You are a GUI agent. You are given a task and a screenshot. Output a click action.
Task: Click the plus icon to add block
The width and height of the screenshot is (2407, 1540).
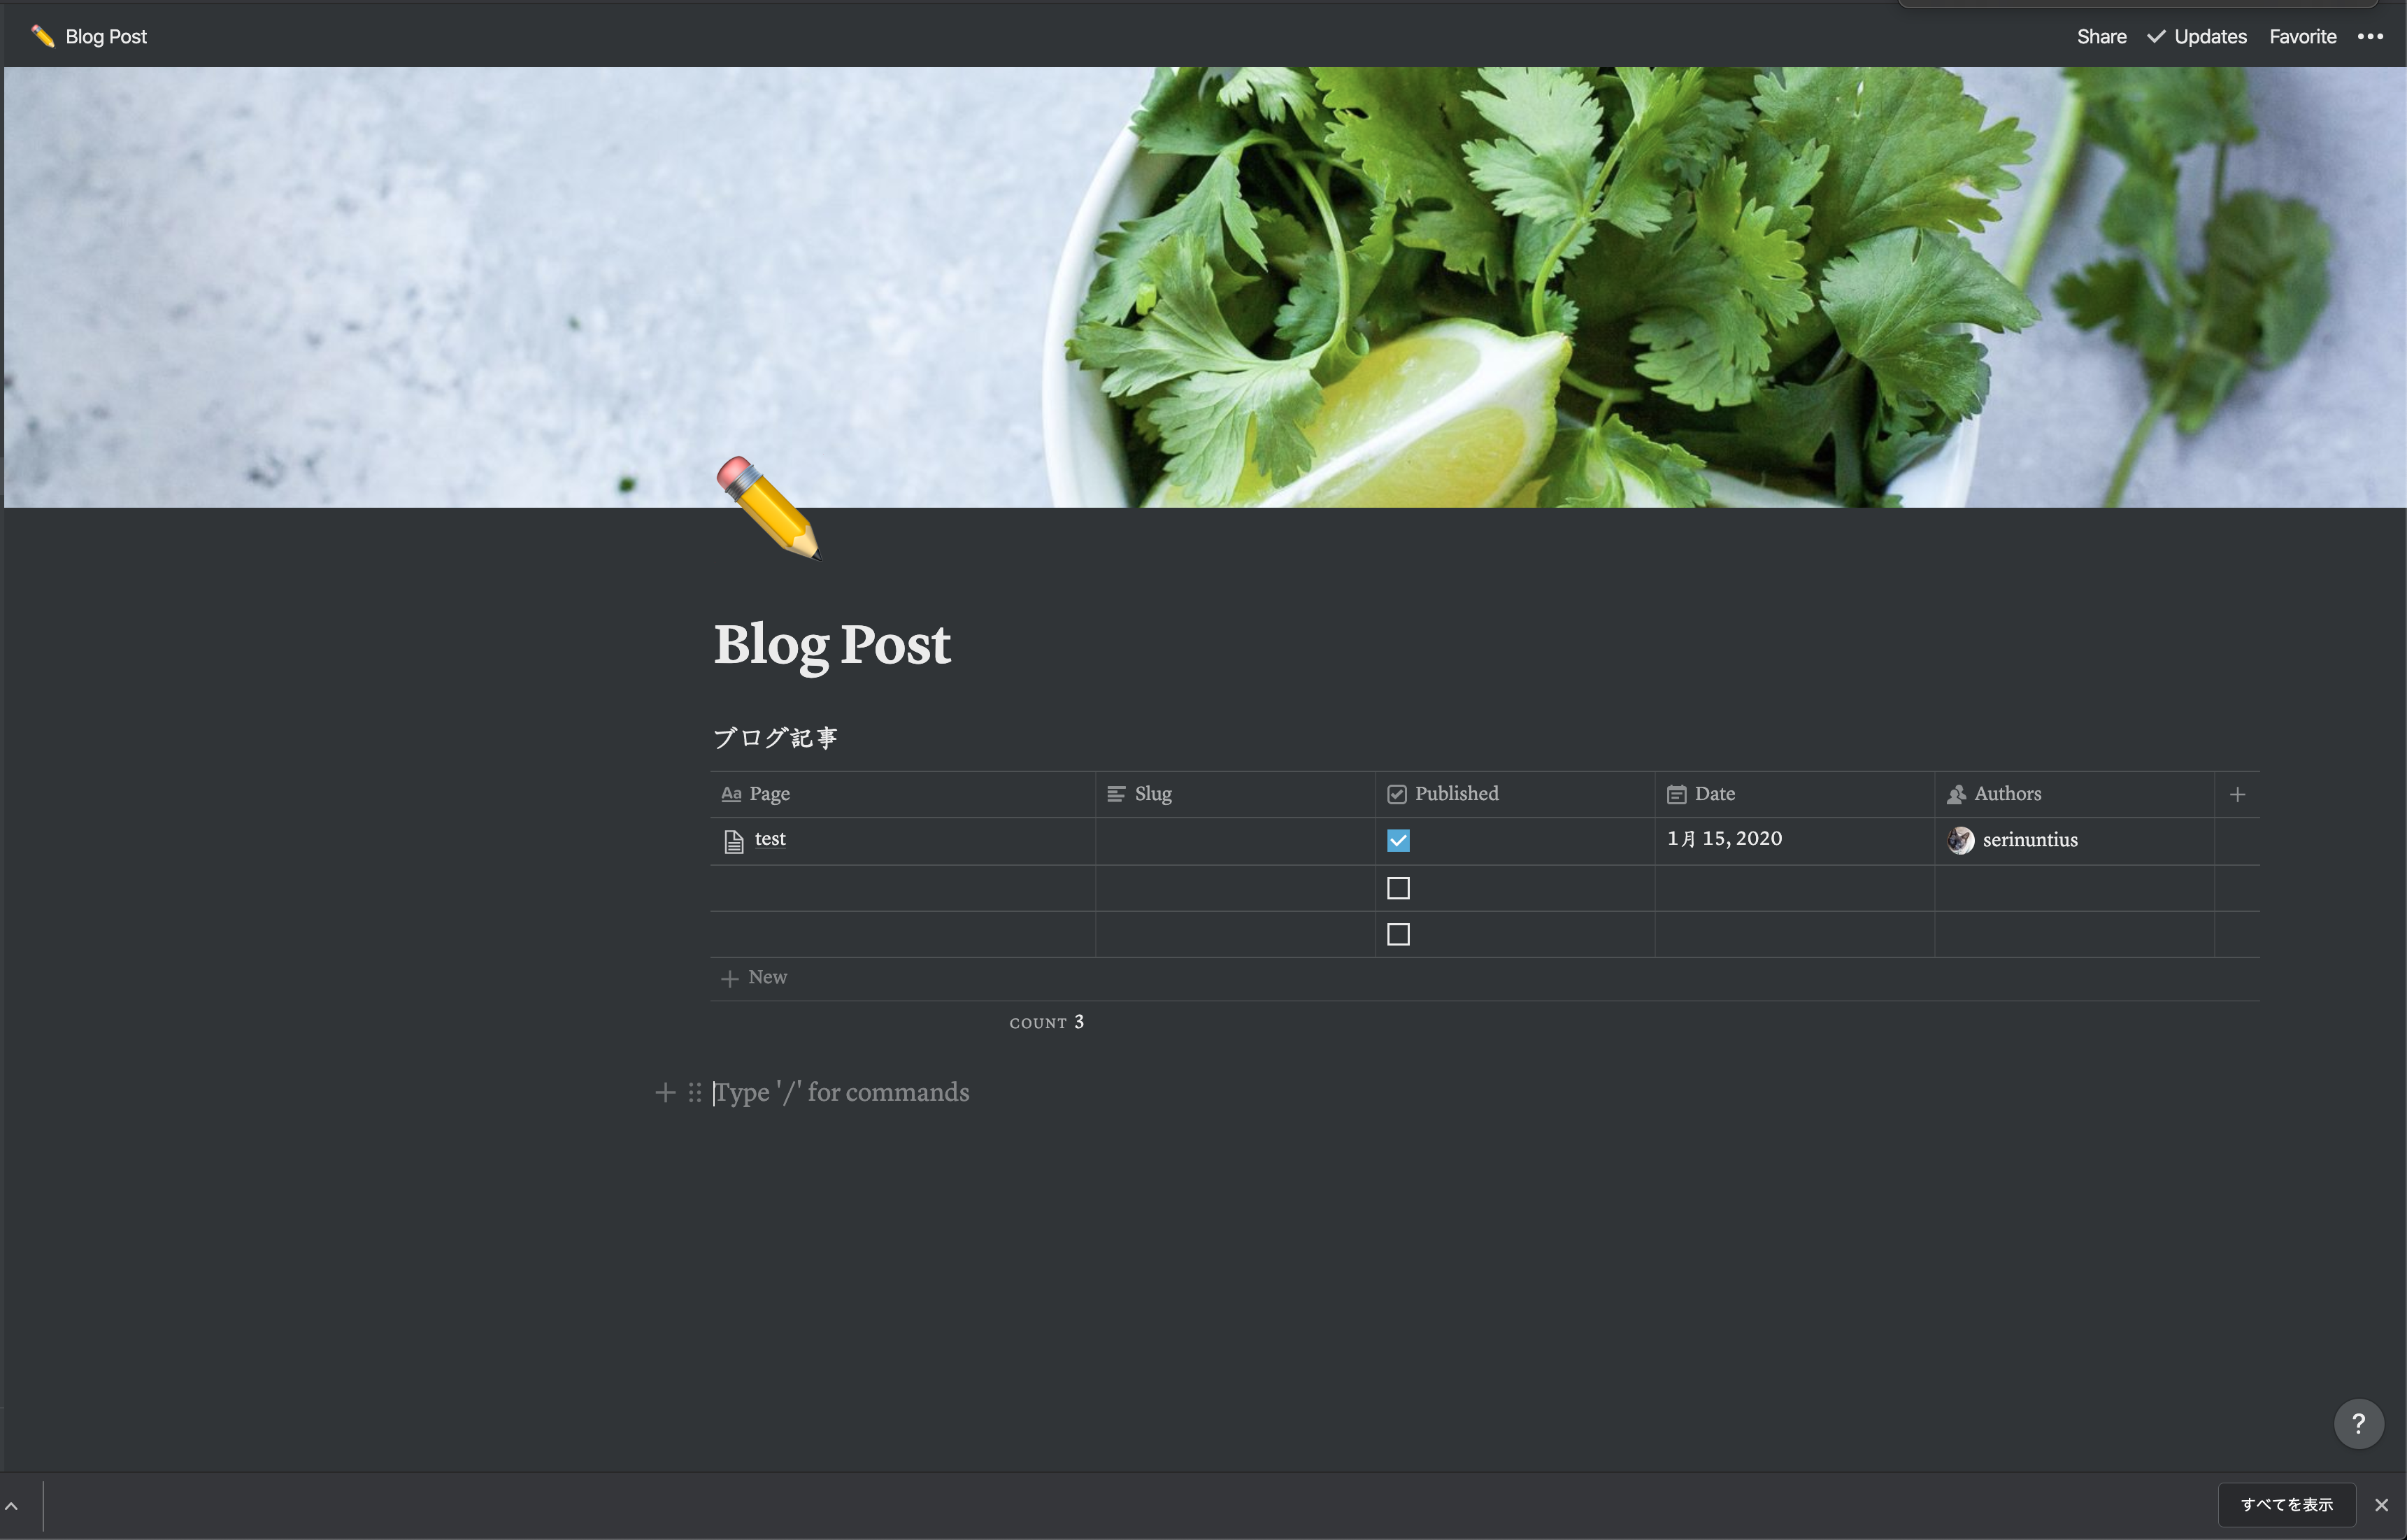point(665,1092)
